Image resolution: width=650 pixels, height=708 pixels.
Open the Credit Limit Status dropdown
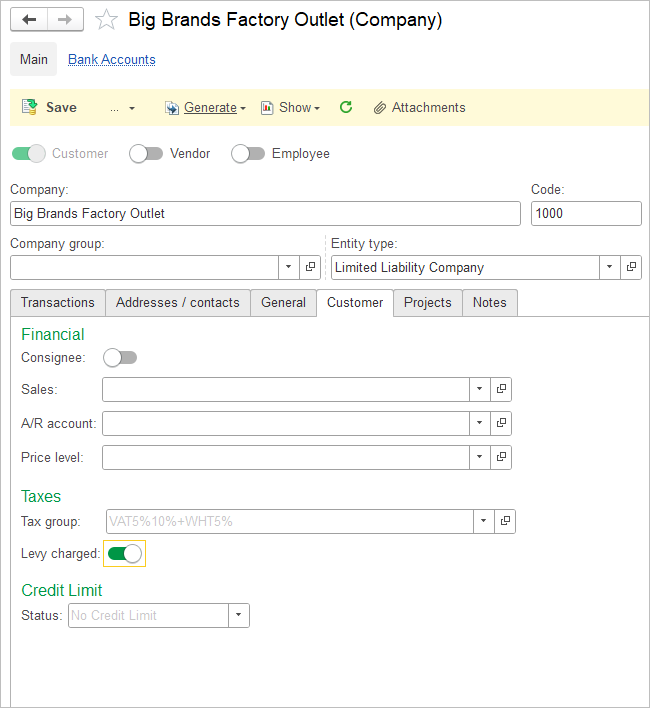point(239,615)
